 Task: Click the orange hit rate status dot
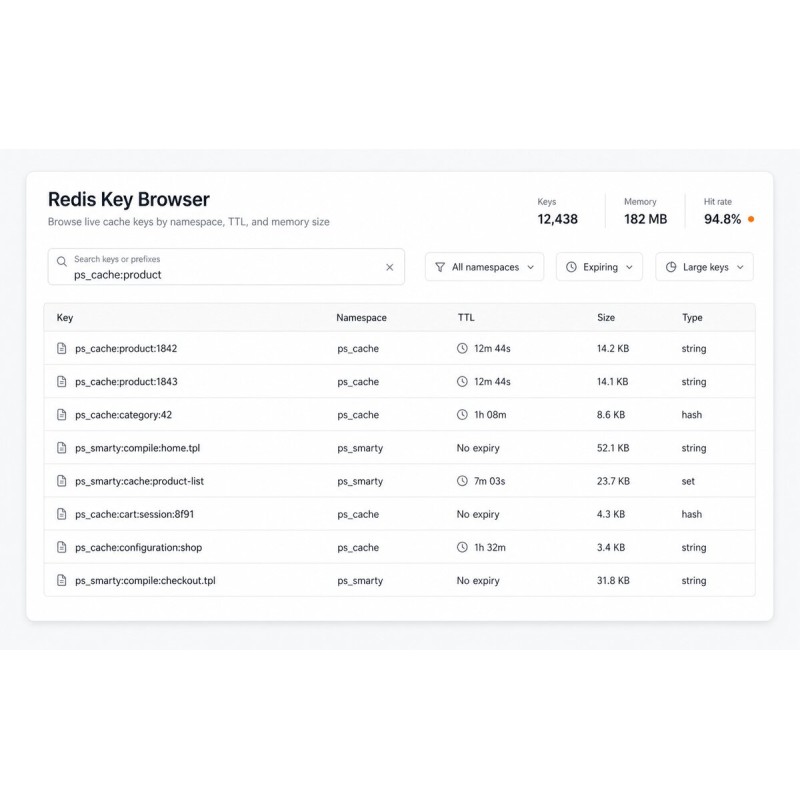(x=751, y=219)
